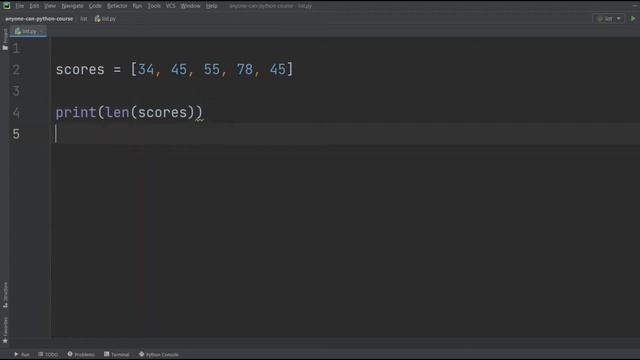Open the Tools menu
The height and width of the screenshot is (360, 640).
click(154, 6)
